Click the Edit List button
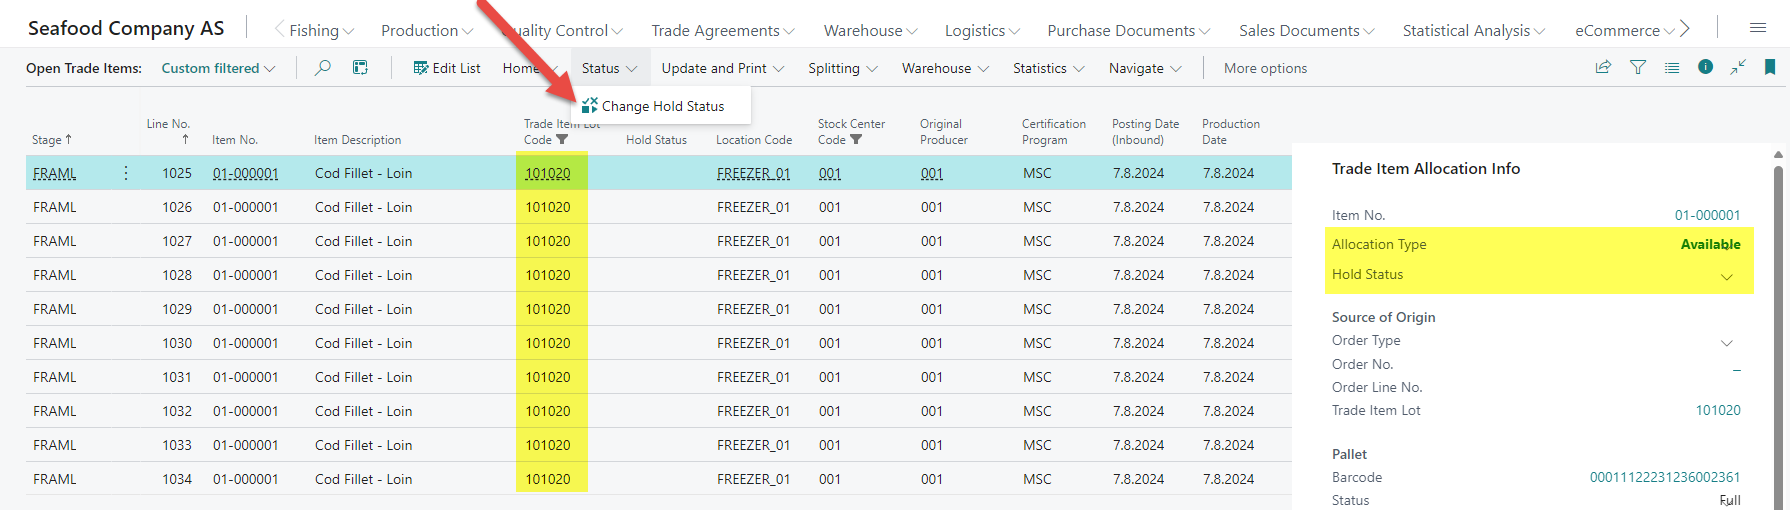This screenshot has width=1790, height=510. click(x=447, y=68)
